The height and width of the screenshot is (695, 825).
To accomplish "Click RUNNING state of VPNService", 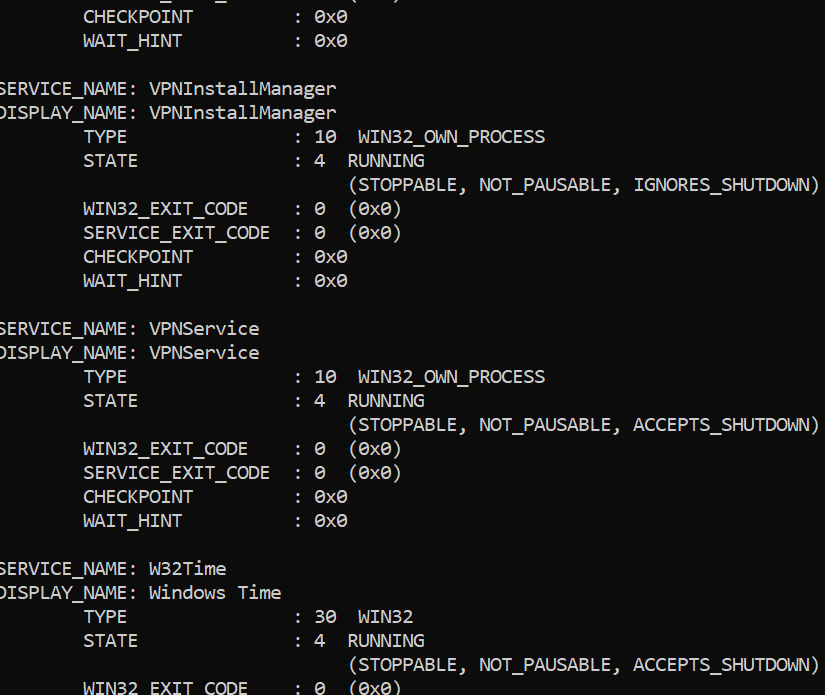I will (386, 401).
